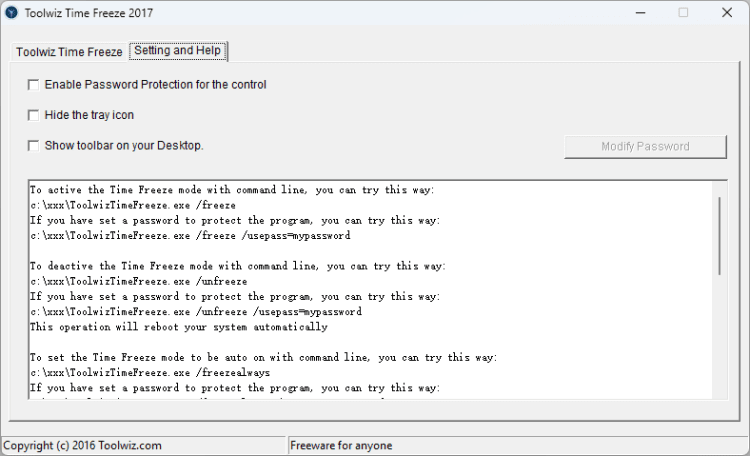
Task: Click the 'will reboot your system automatically' line
Action: pyautogui.click(x=178, y=327)
